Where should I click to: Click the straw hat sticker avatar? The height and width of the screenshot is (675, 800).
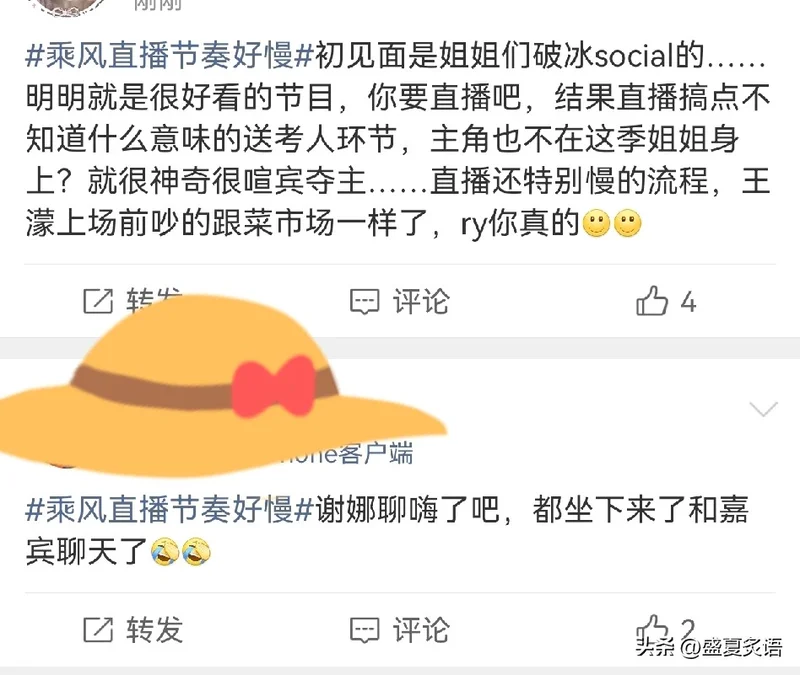pos(219,387)
